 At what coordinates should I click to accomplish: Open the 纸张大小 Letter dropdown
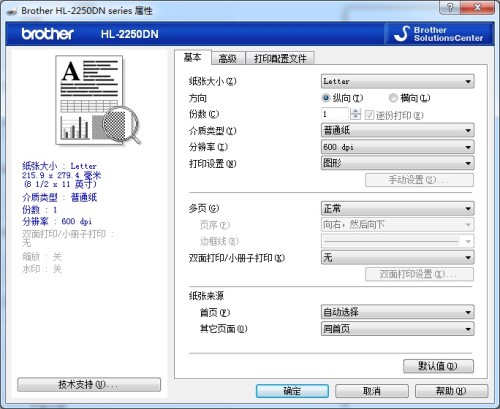coord(397,81)
